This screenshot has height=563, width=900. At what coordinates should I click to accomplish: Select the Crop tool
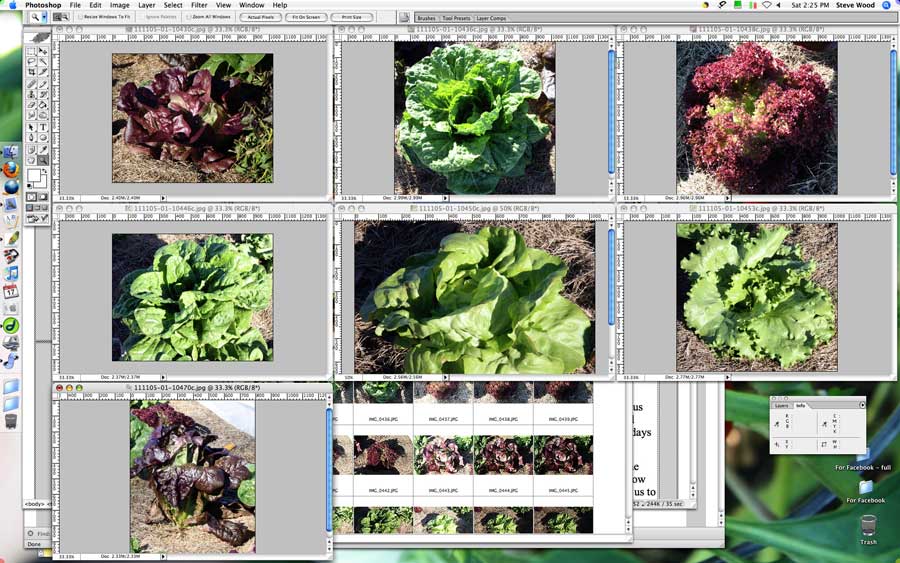32,72
